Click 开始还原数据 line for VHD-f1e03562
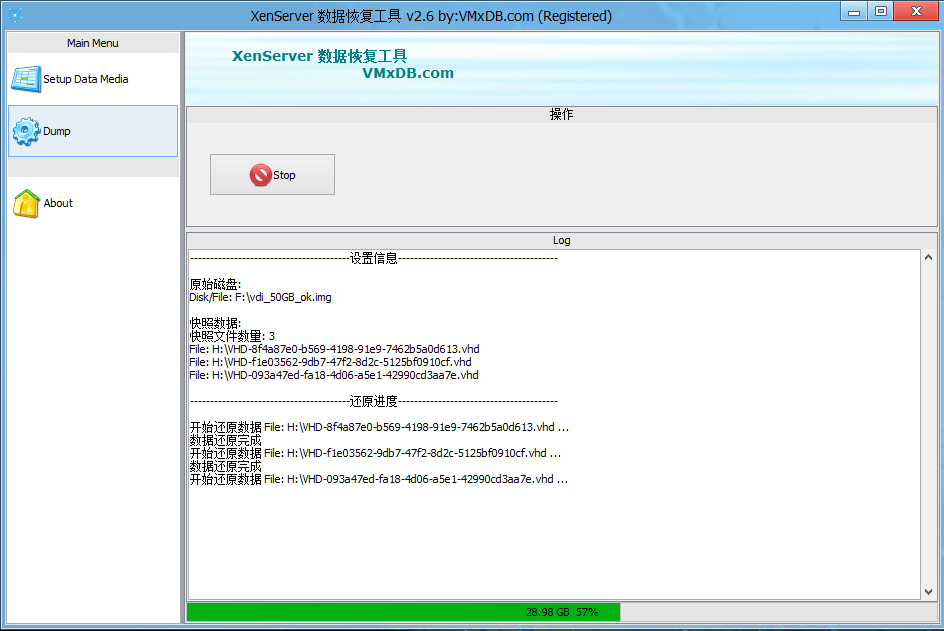Viewport: 944px width, 631px height. (376, 453)
